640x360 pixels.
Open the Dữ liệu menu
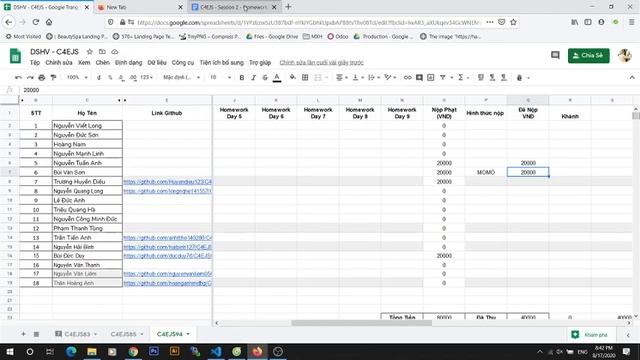(x=157, y=62)
